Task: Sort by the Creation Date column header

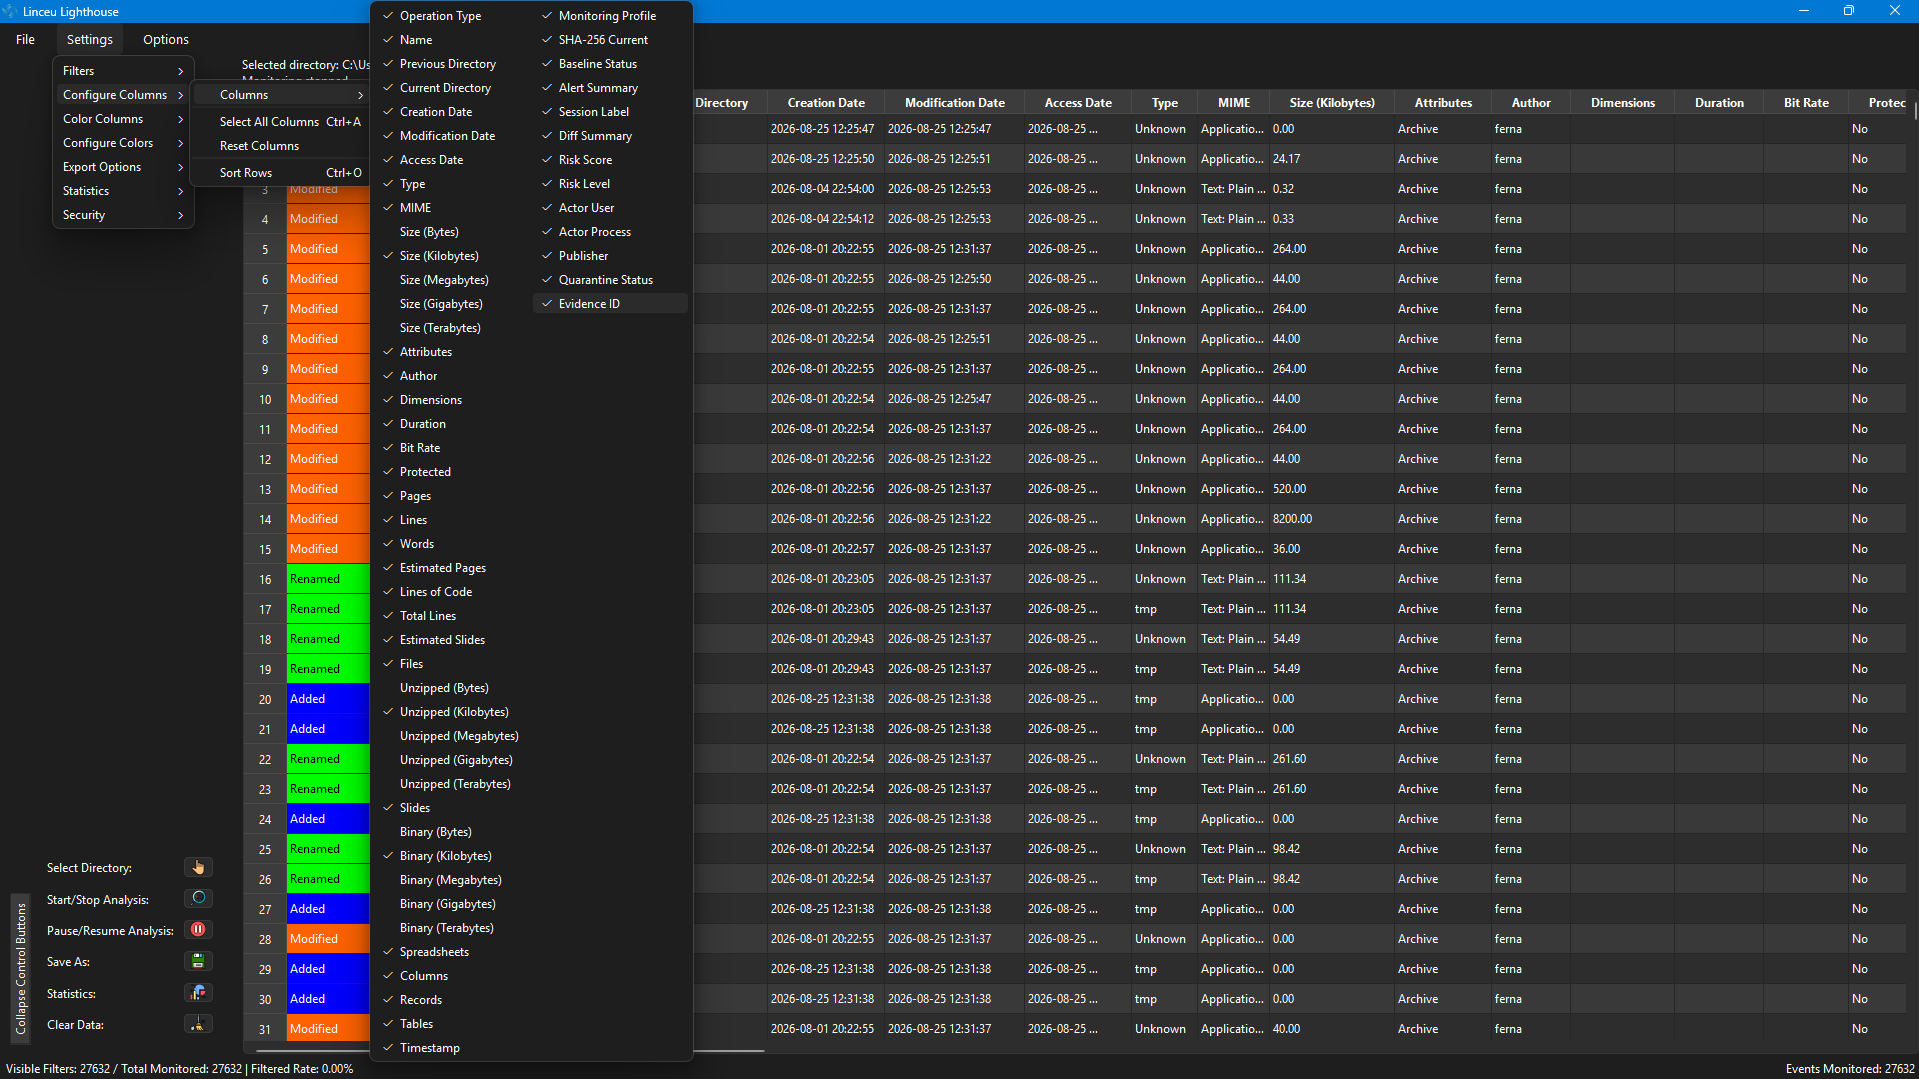Action: pyautogui.click(x=826, y=102)
